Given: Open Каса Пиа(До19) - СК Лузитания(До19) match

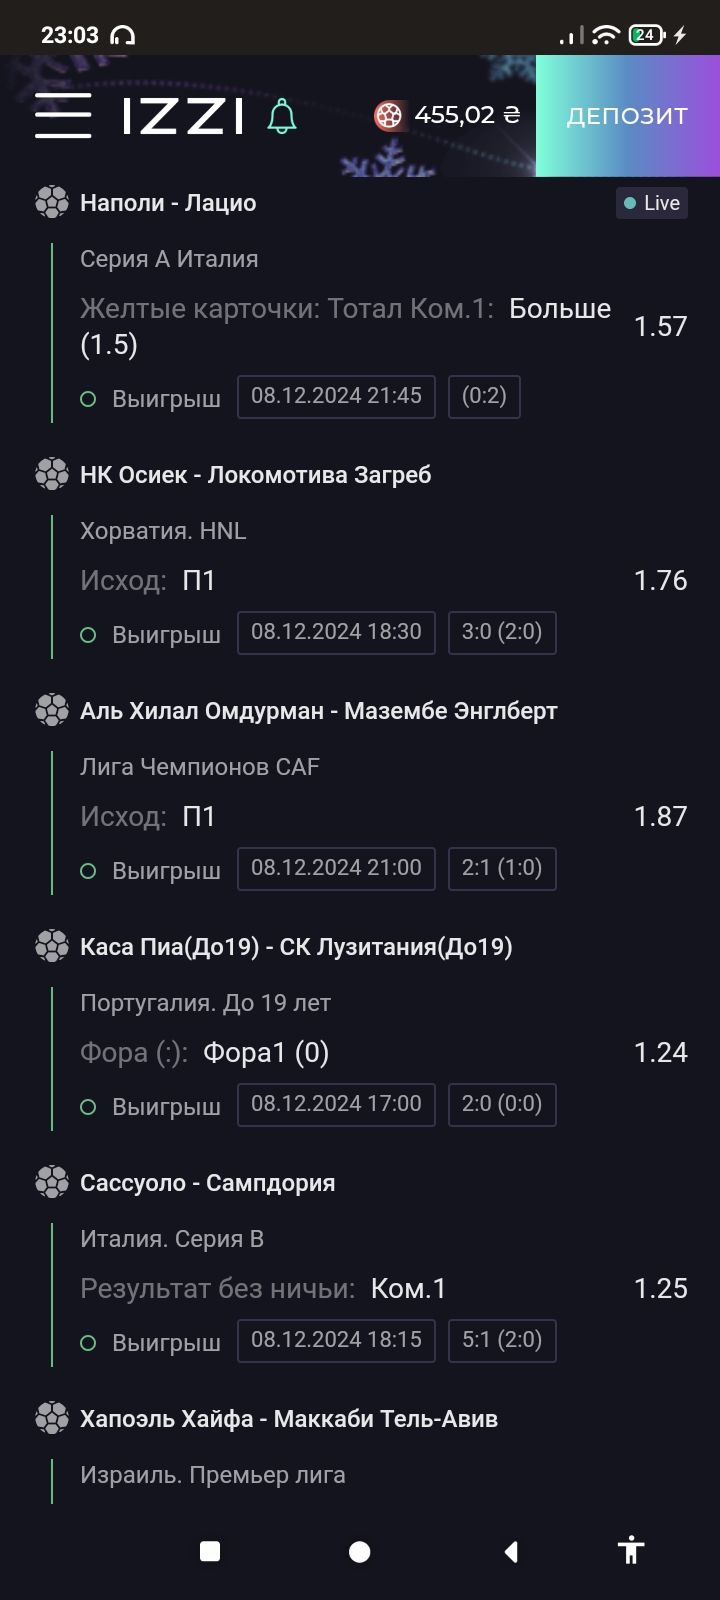Looking at the screenshot, I should [x=296, y=947].
